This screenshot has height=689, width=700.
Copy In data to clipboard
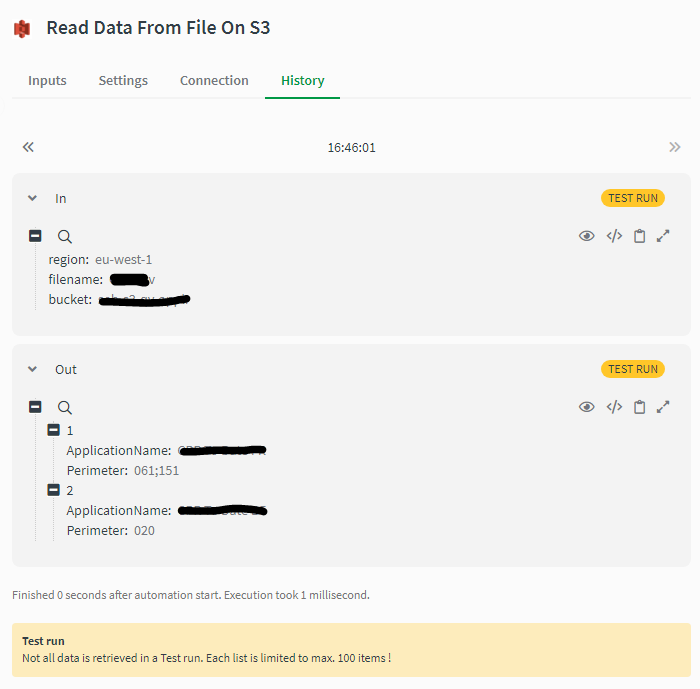(639, 236)
